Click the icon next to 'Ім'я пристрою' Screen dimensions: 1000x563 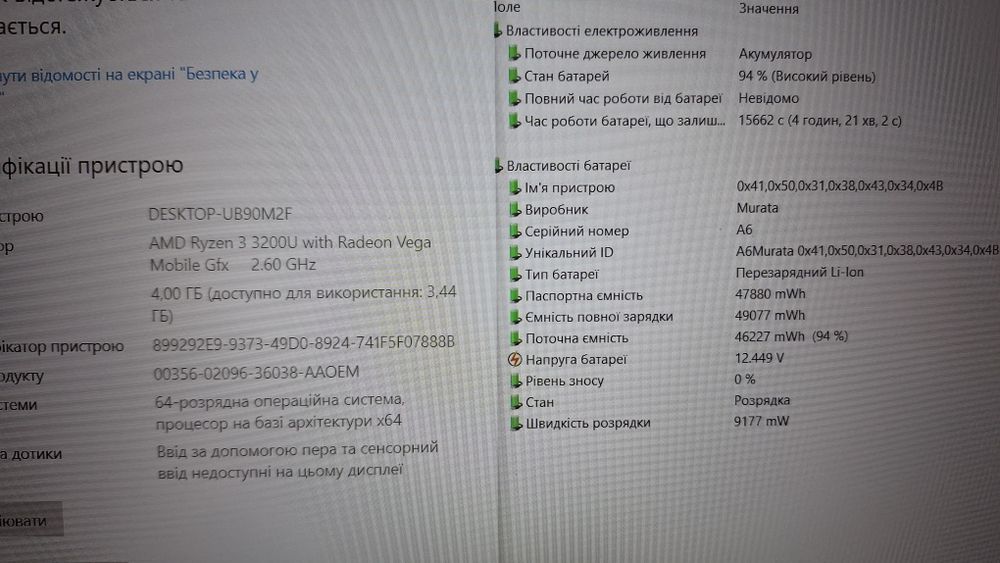point(515,187)
